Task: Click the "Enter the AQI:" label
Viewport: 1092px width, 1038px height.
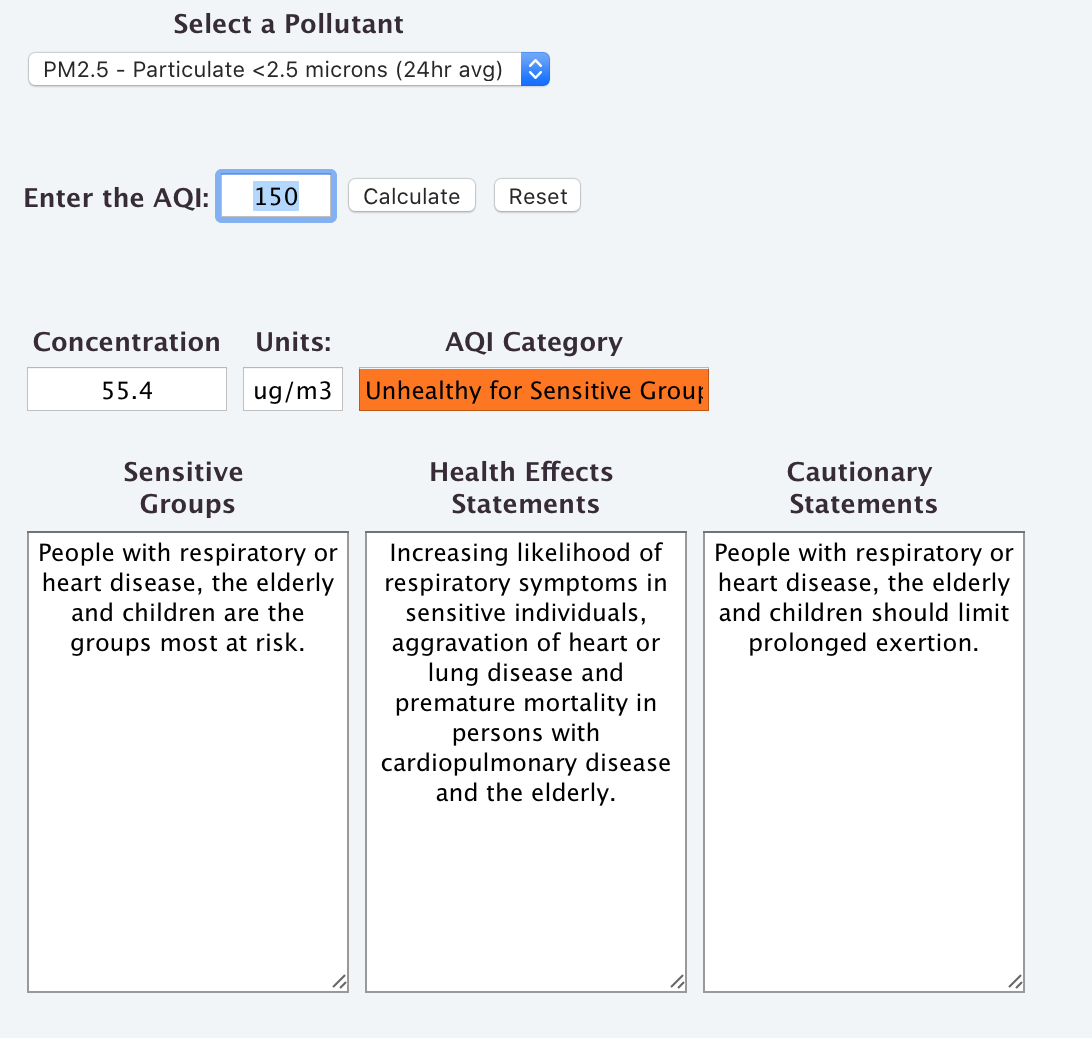Action: tap(117, 198)
